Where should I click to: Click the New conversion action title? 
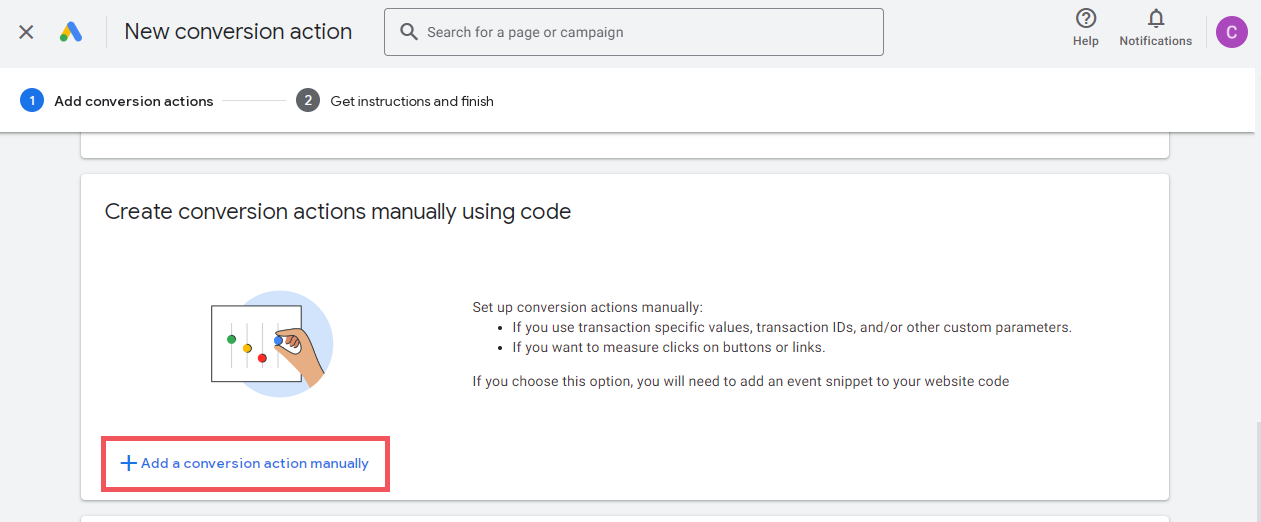(x=238, y=31)
